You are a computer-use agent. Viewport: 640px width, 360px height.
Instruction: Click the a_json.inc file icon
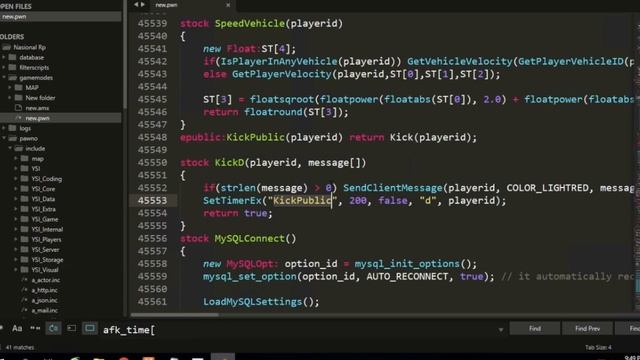point(24,300)
